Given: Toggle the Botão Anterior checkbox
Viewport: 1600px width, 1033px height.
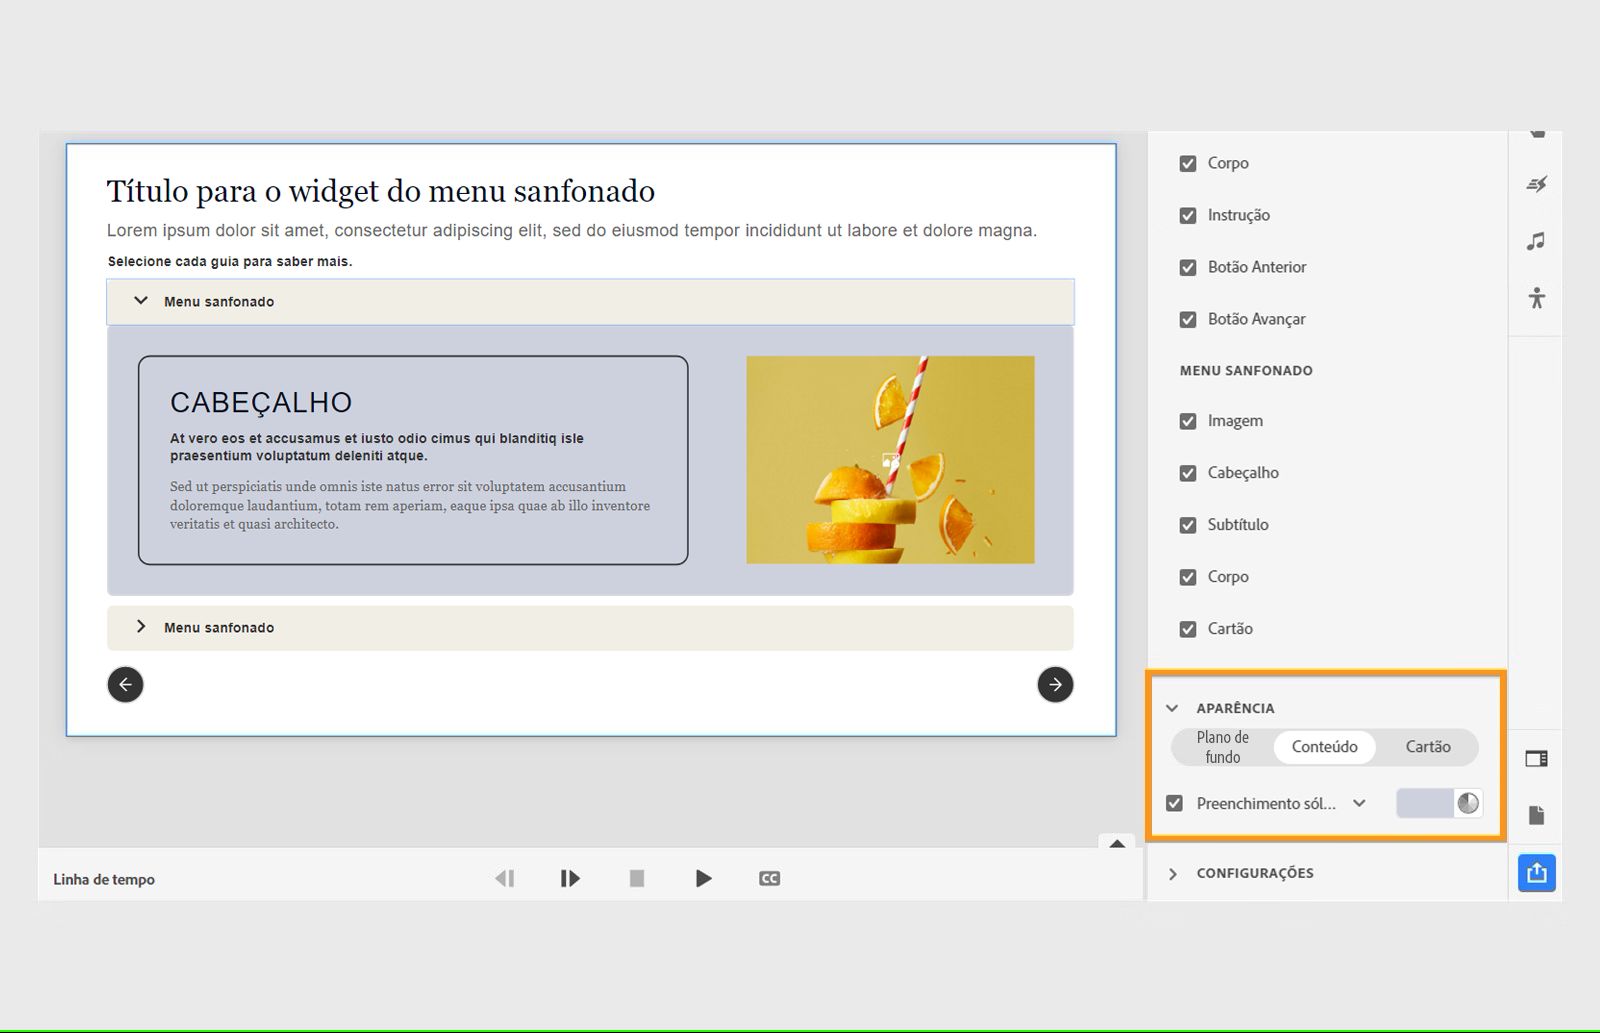Looking at the screenshot, I should (x=1188, y=267).
